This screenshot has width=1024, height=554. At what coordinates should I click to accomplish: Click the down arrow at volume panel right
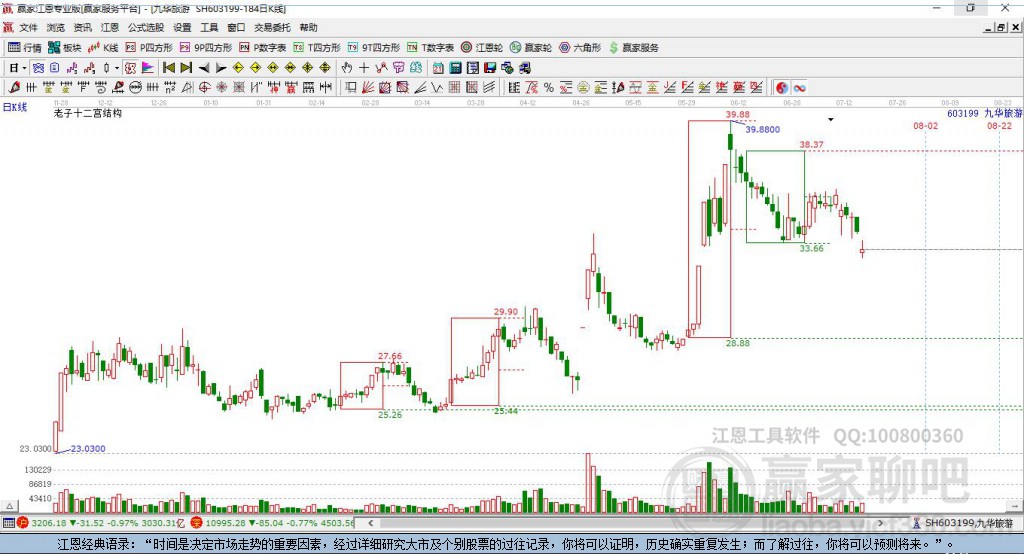[x=1014, y=506]
